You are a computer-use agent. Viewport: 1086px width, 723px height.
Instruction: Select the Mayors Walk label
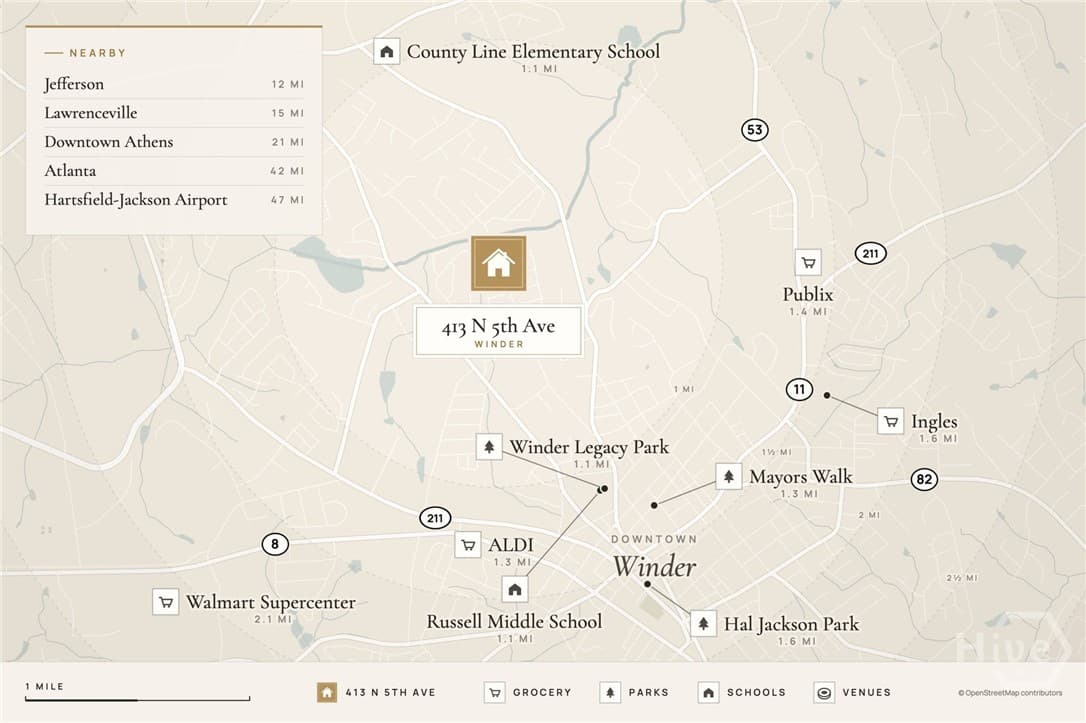pos(801,477)
